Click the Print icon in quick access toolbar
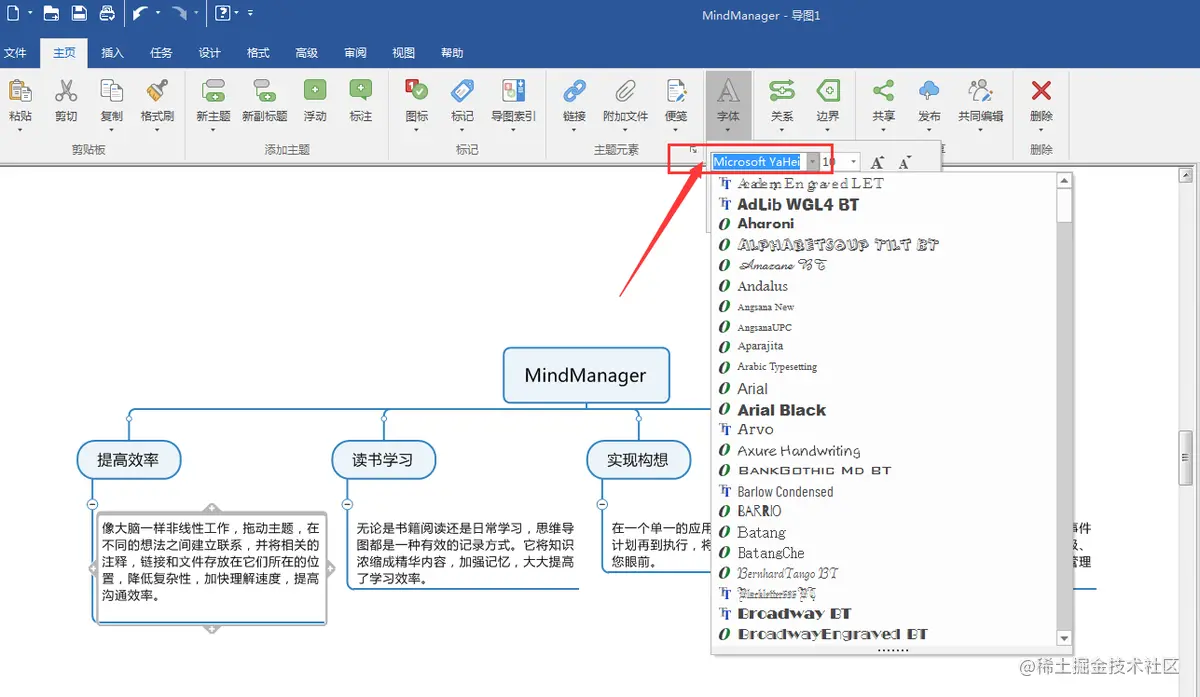1200x697 pixels. (107, 14)
